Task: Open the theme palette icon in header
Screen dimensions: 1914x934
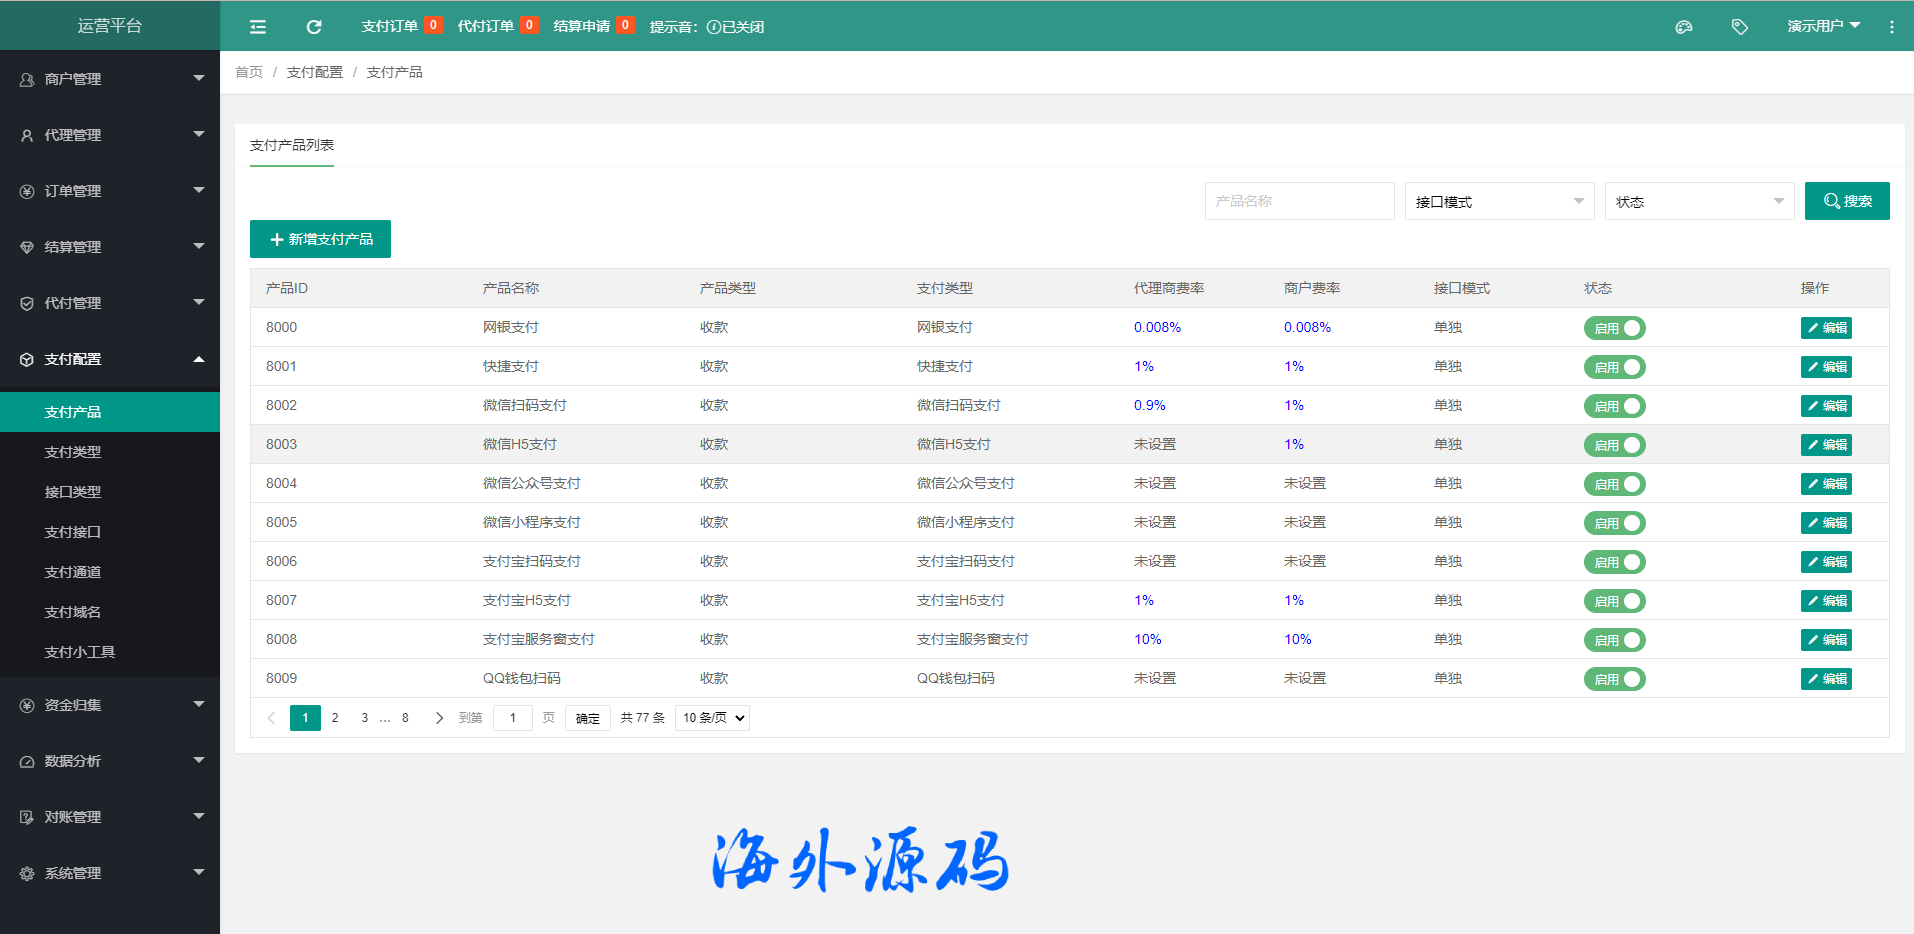Action: point(1684,27)
